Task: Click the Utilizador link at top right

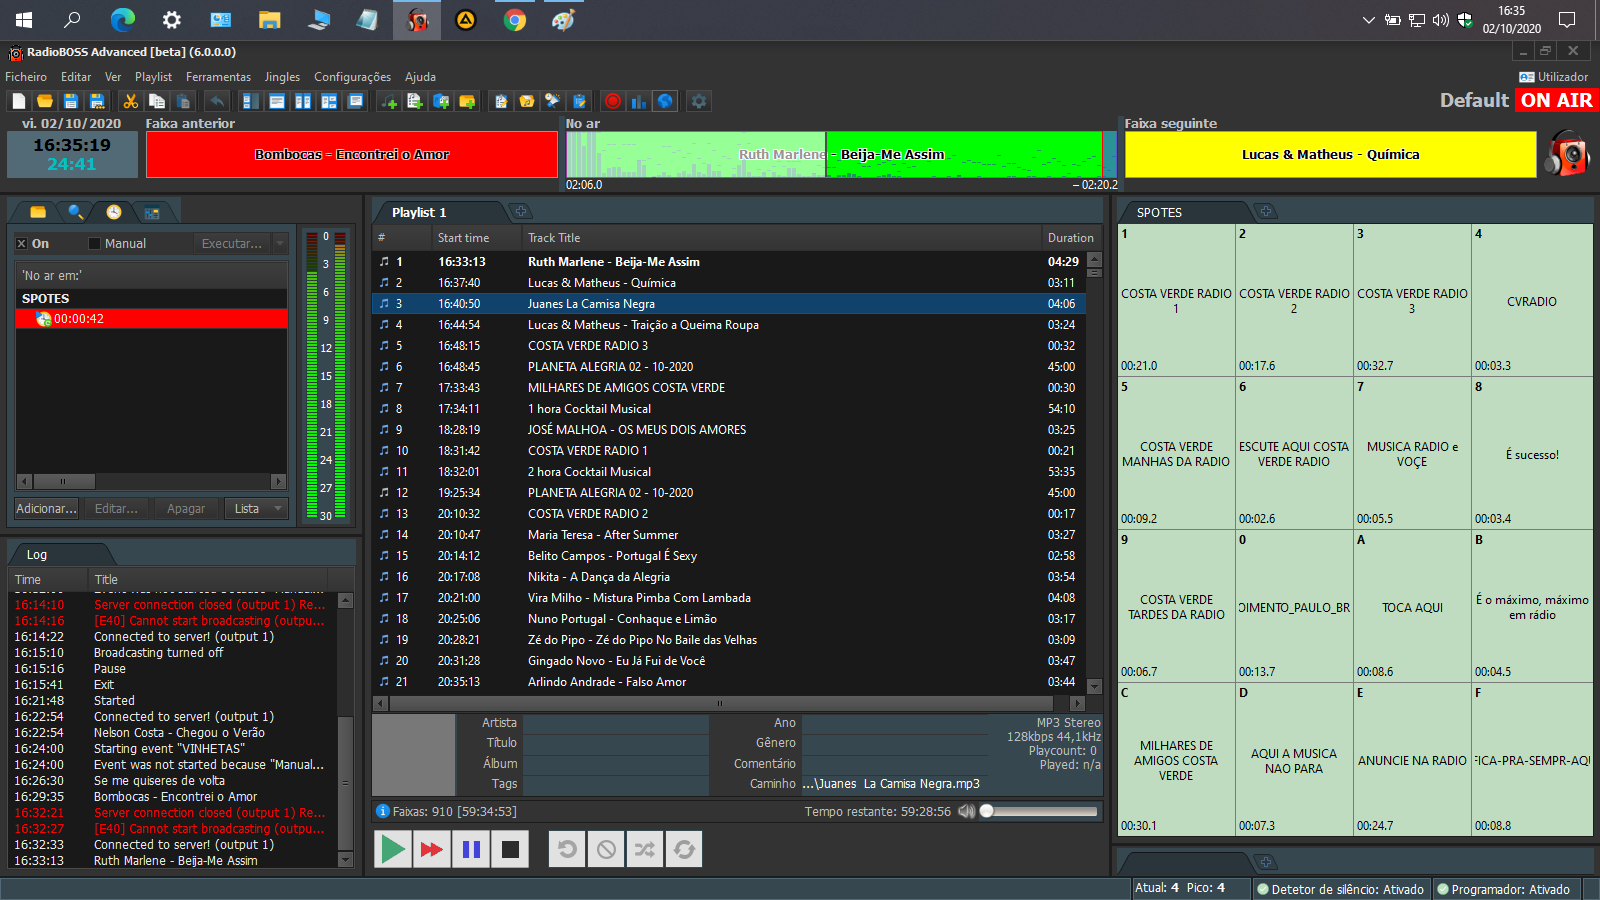Action: (x=1553, y=77)
